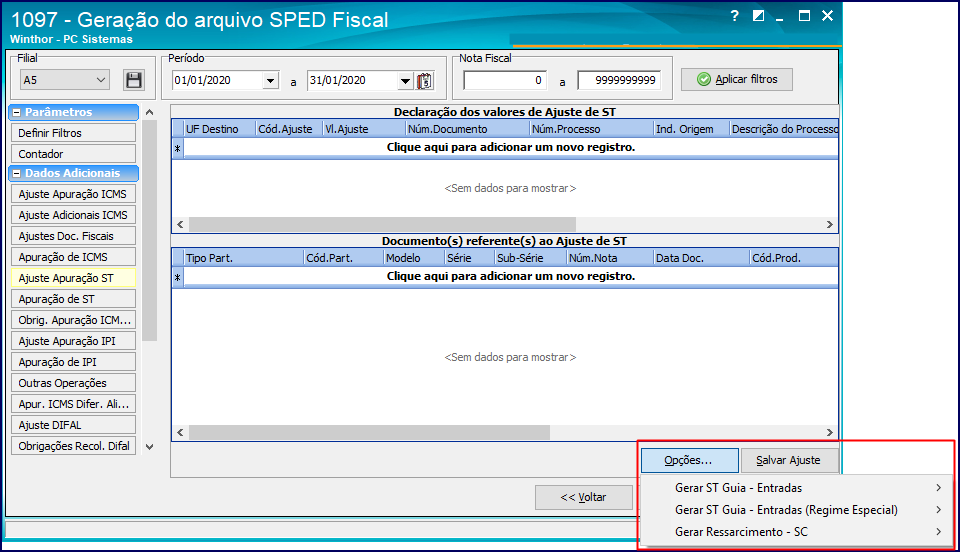The image size is (960, 552).
Task: Click the Núm.Processo column header
Action: [591, 129]
